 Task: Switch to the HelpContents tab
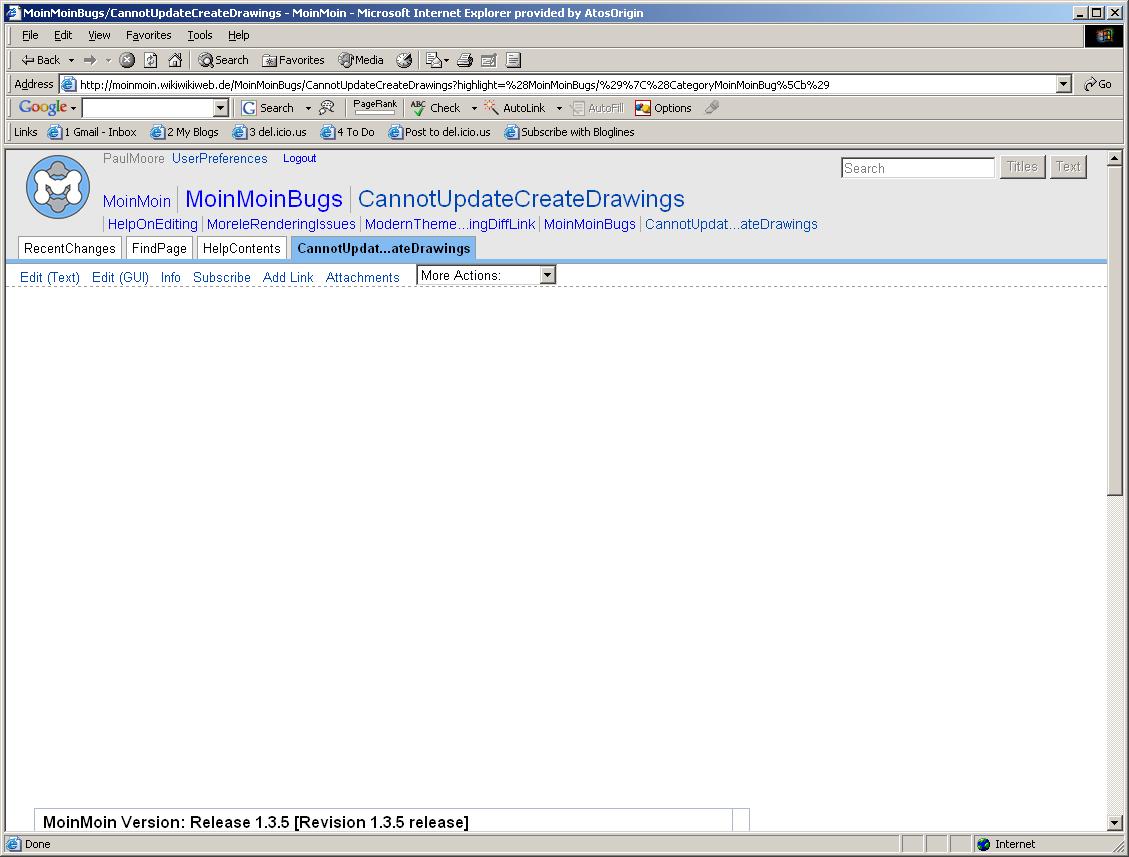tap(241, 248)
